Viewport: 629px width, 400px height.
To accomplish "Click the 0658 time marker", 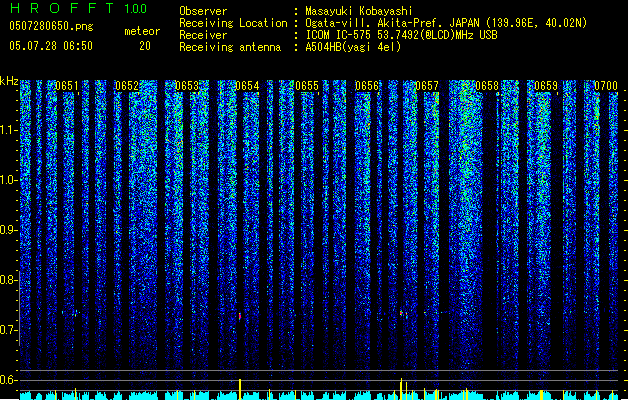I will coord(487,86).
